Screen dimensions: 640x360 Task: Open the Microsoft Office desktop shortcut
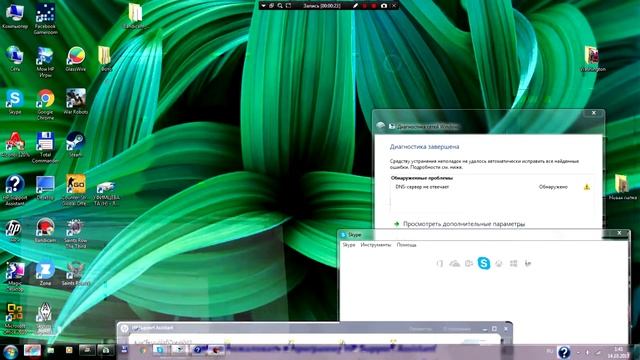pos(15,318)
